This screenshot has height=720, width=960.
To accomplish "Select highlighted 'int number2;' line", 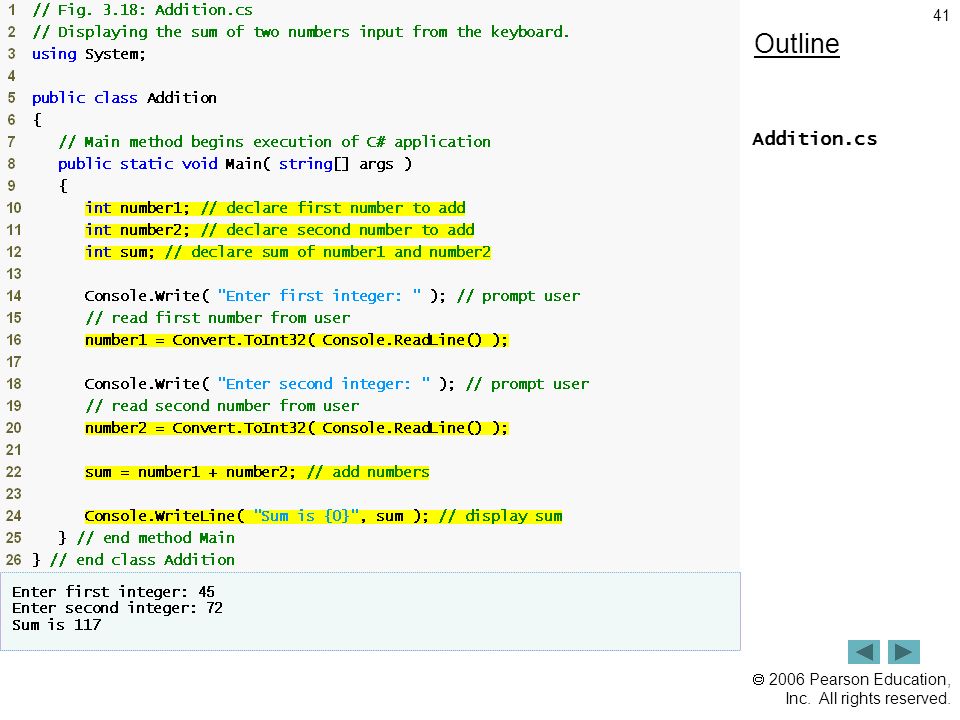I will point(280,230).
